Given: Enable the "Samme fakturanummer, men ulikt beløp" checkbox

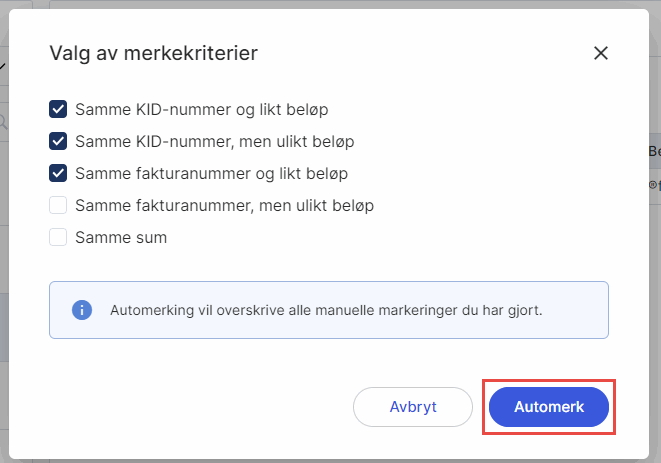Looking at the screenshot, I should [58, 205].
